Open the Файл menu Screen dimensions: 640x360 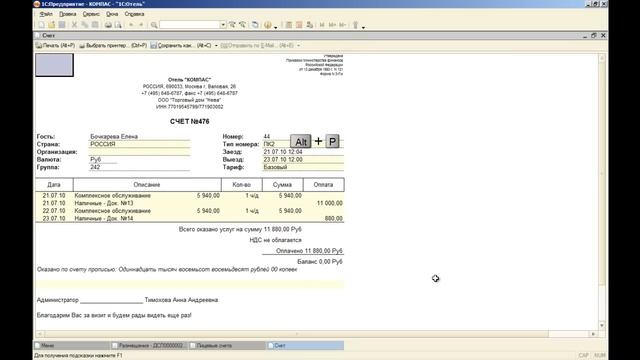coord(46,14)
